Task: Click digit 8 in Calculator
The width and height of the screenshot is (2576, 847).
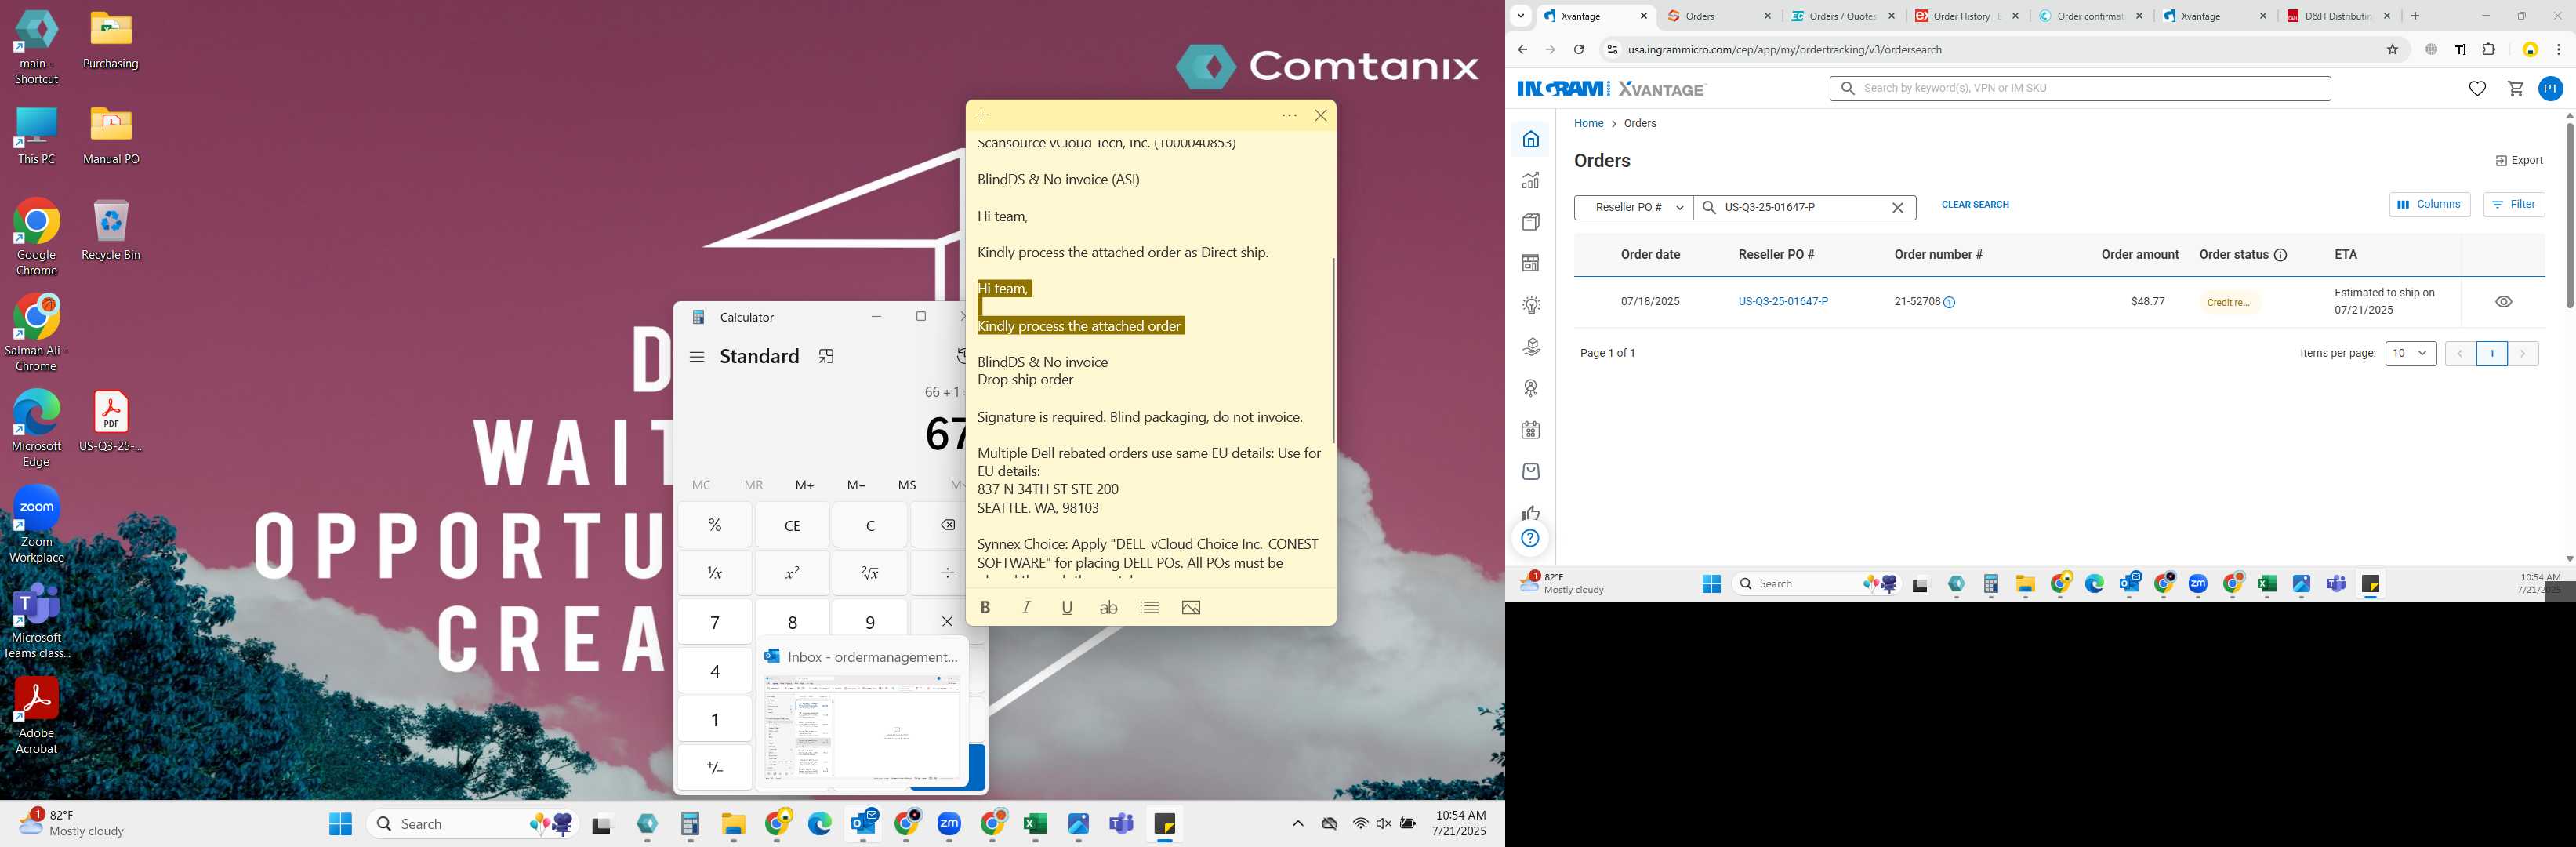Action: click(792, 622)
